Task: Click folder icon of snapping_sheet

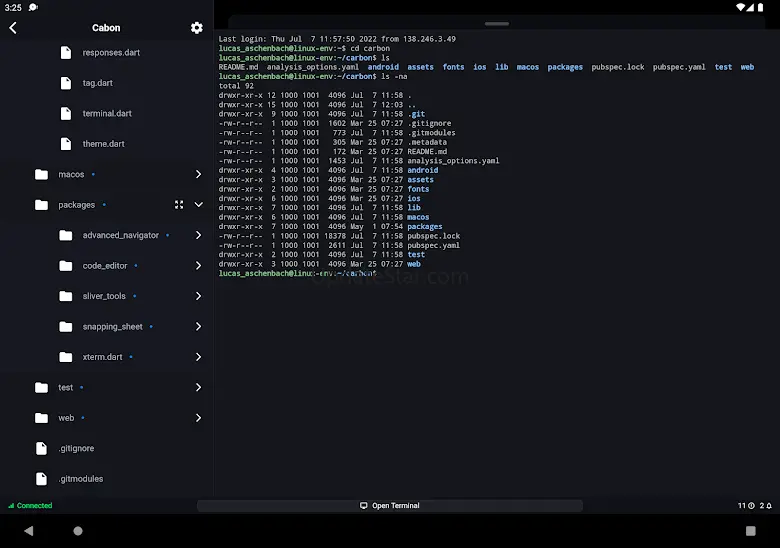Action: [66, 327]
